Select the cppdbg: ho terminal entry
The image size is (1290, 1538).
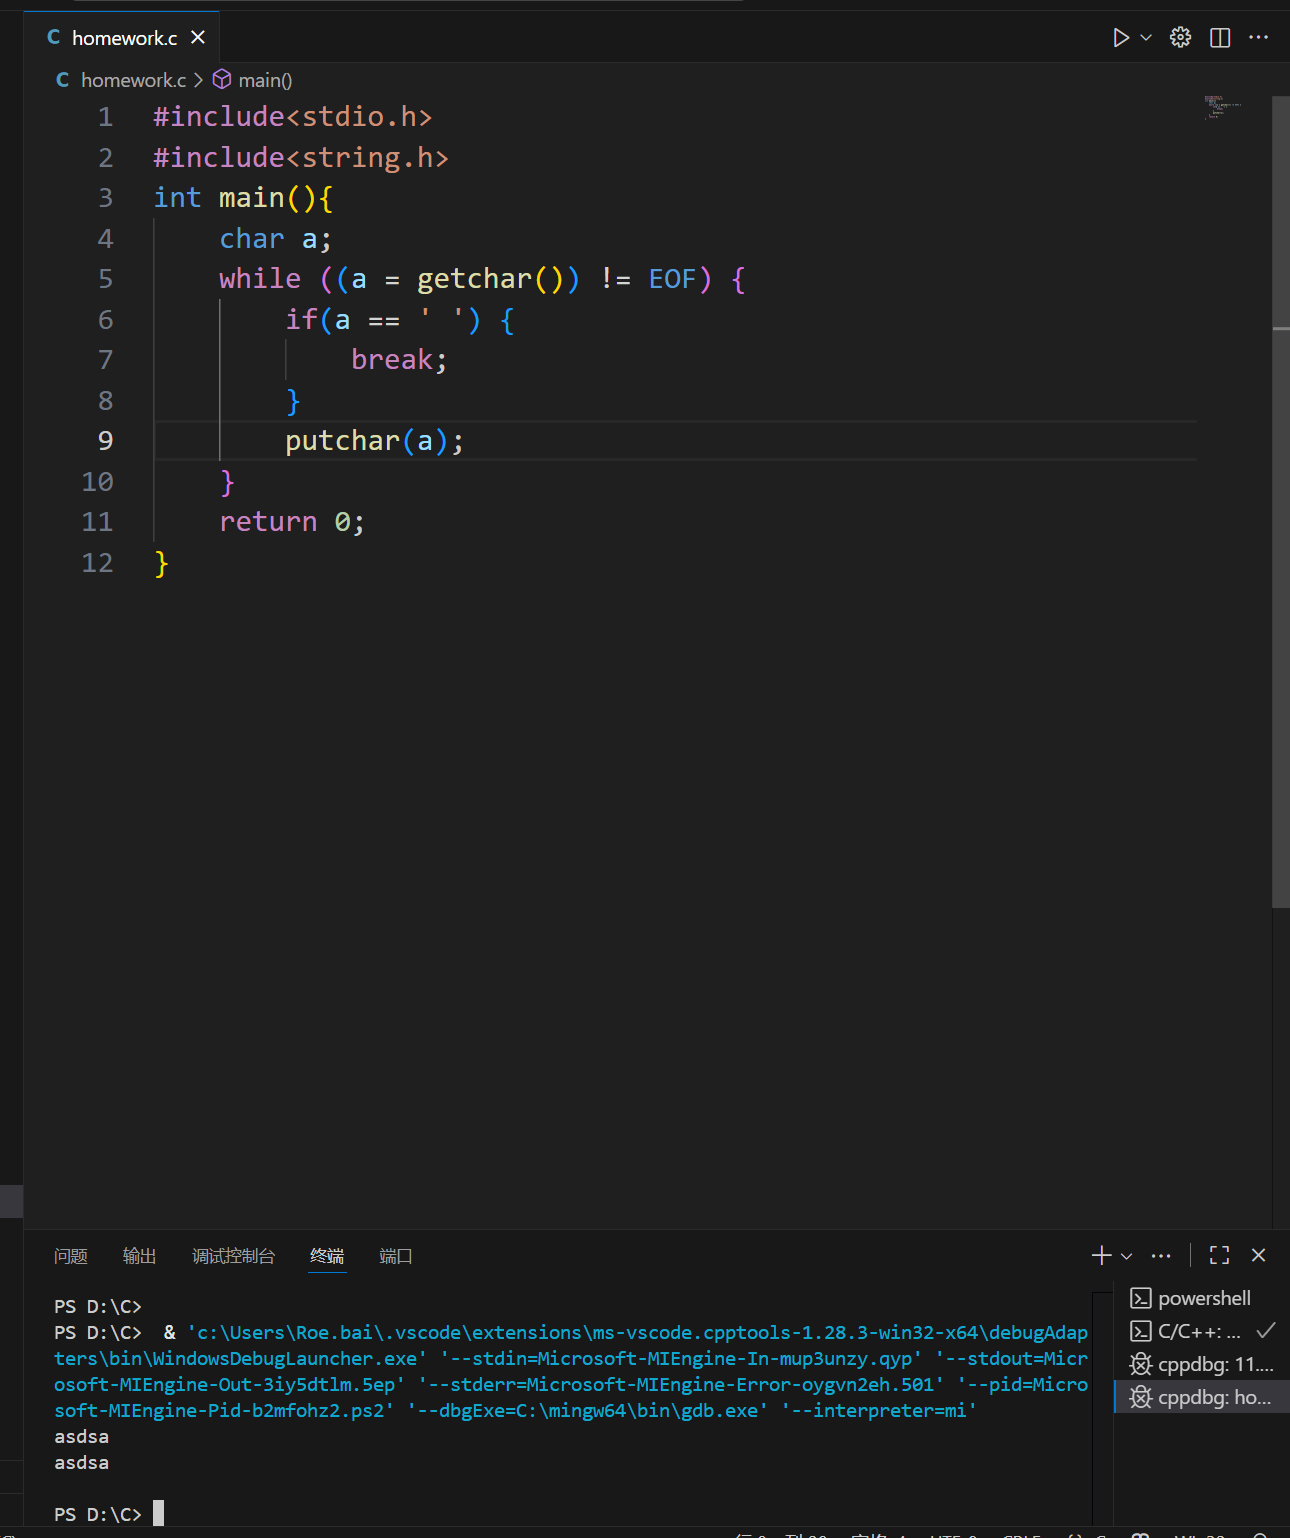pos(1202,1397)
